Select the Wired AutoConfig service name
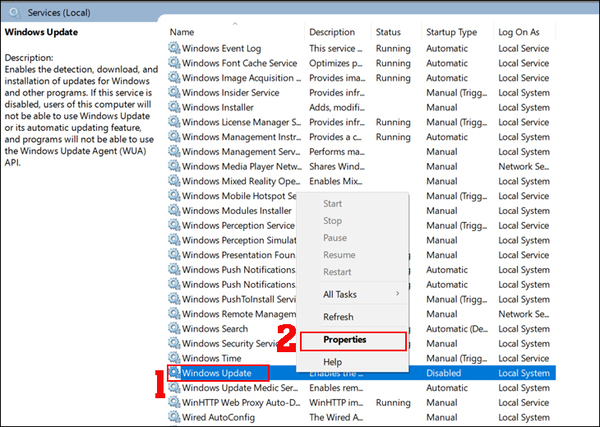 [218, 417]
